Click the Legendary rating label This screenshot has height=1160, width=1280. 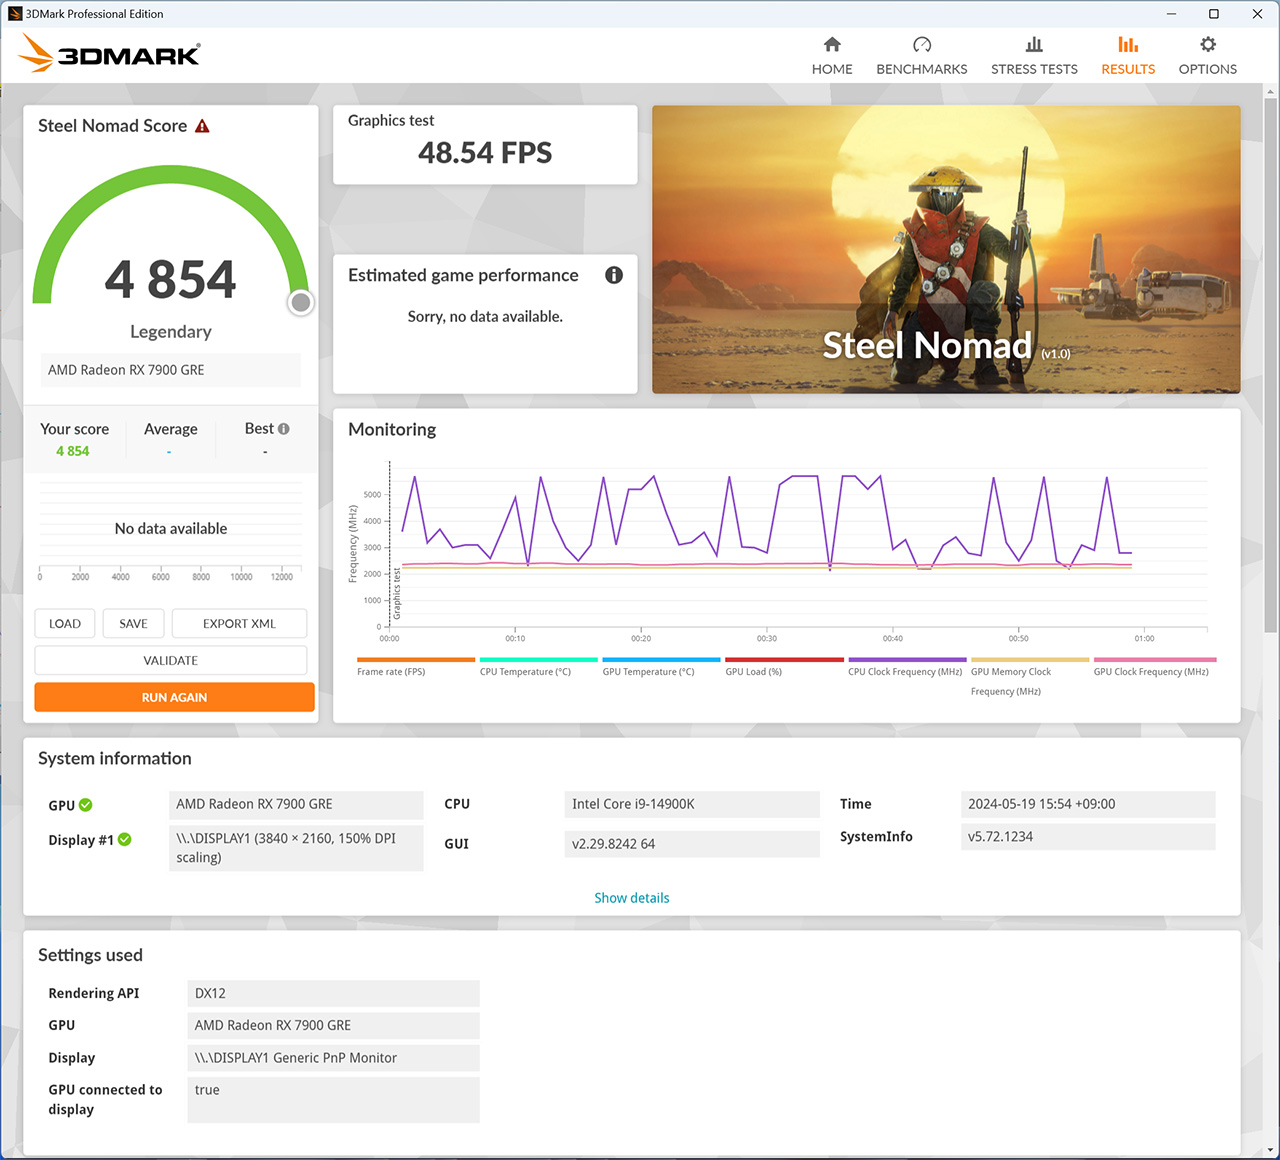click(171, 332)
